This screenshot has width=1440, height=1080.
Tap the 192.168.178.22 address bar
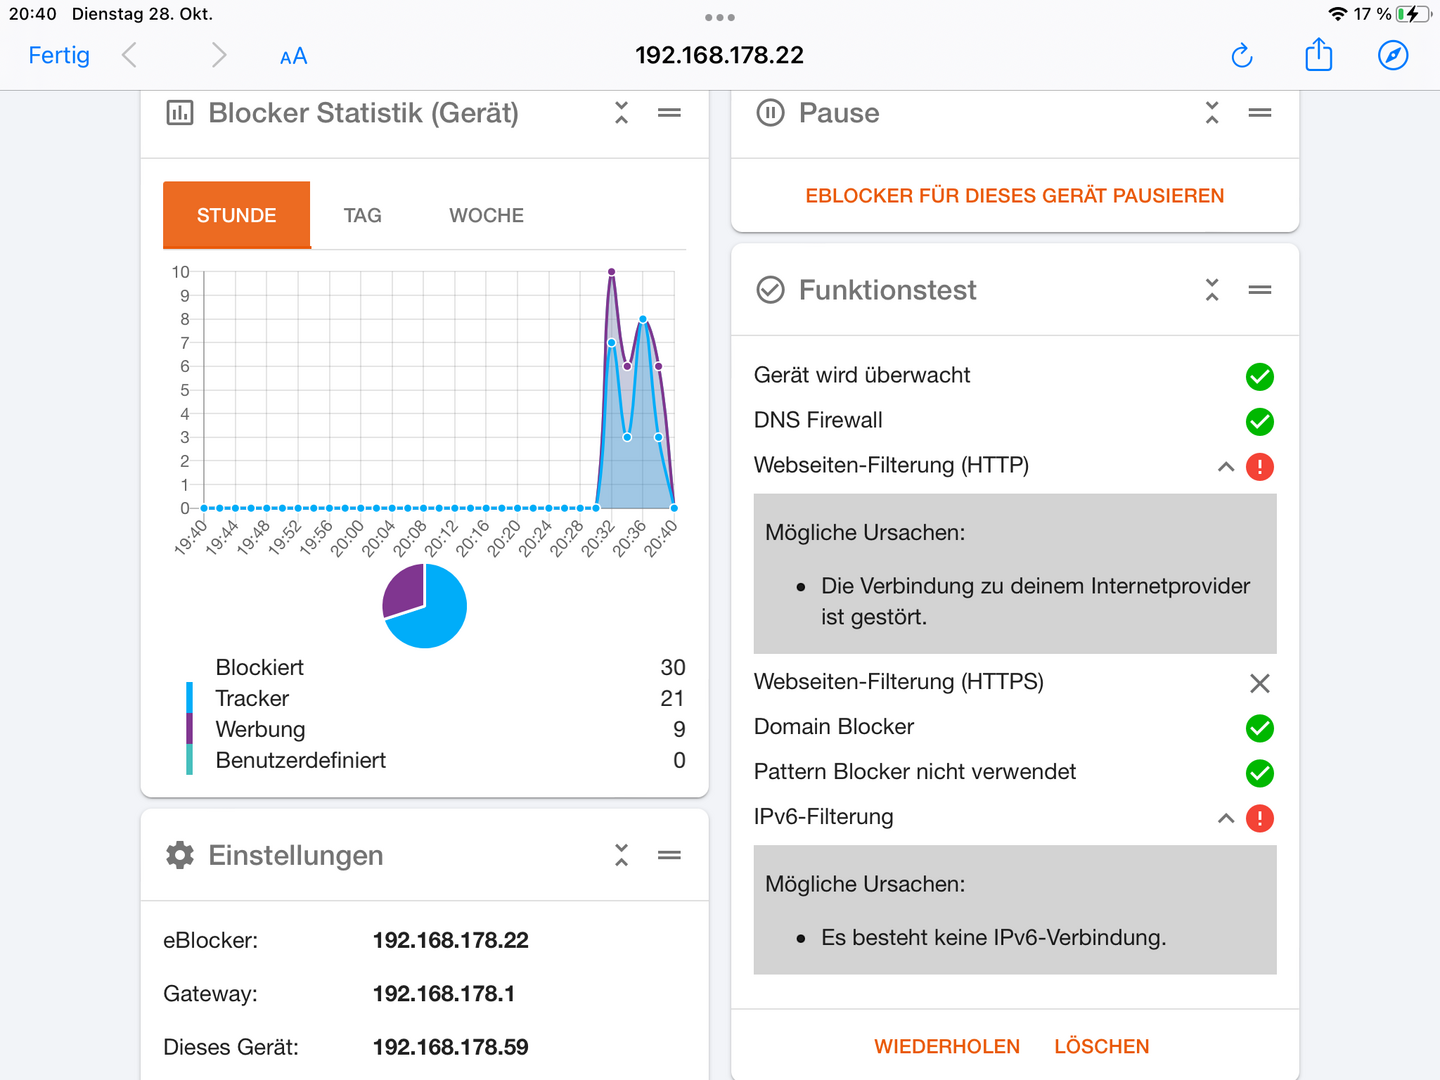click(x=719, y=55)
